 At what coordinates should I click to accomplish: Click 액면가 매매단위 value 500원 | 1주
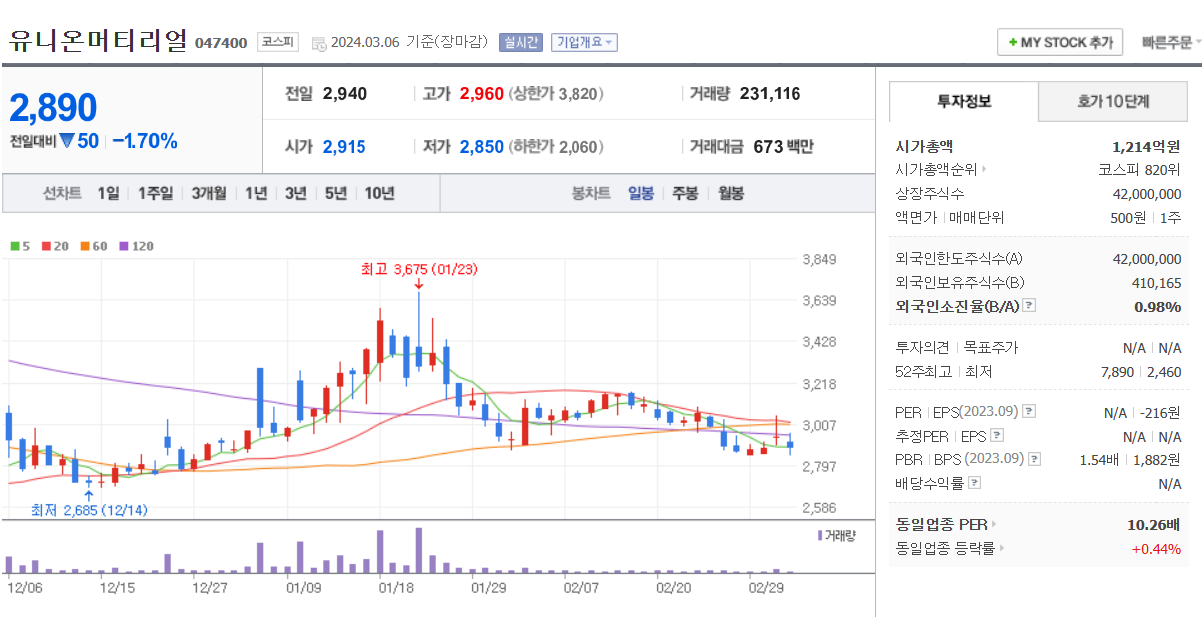pyautogui.click(x=1145, y=217)
